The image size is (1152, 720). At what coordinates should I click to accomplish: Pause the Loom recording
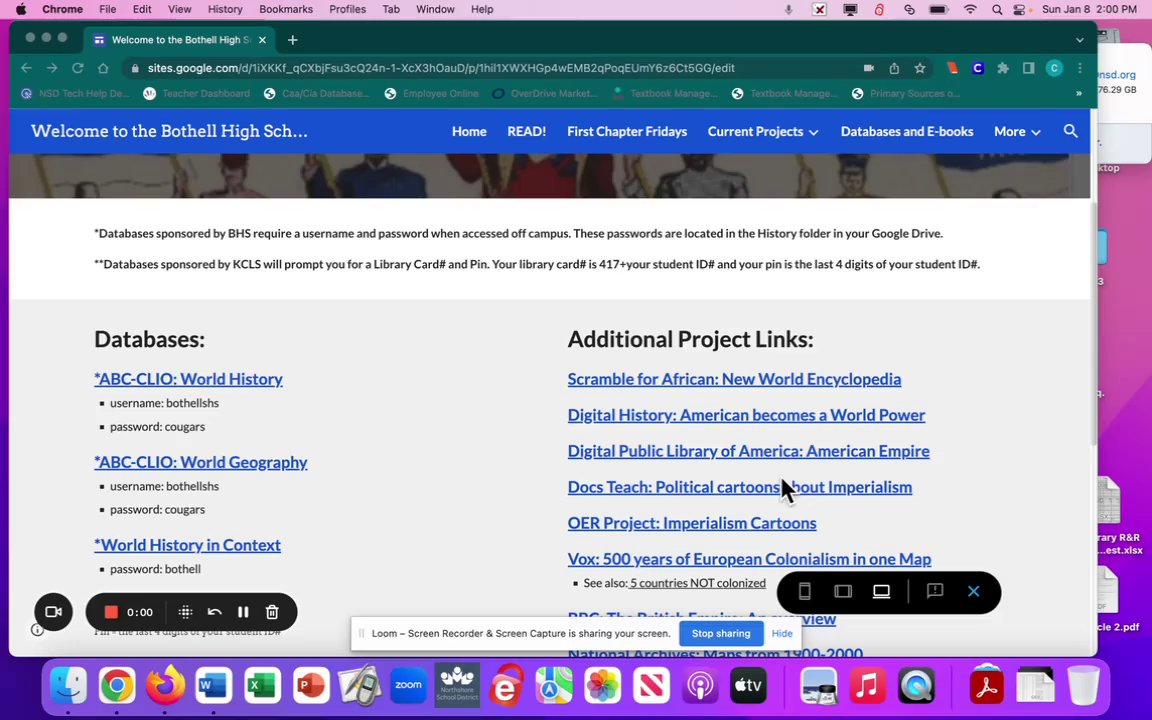tap(243, 612)
